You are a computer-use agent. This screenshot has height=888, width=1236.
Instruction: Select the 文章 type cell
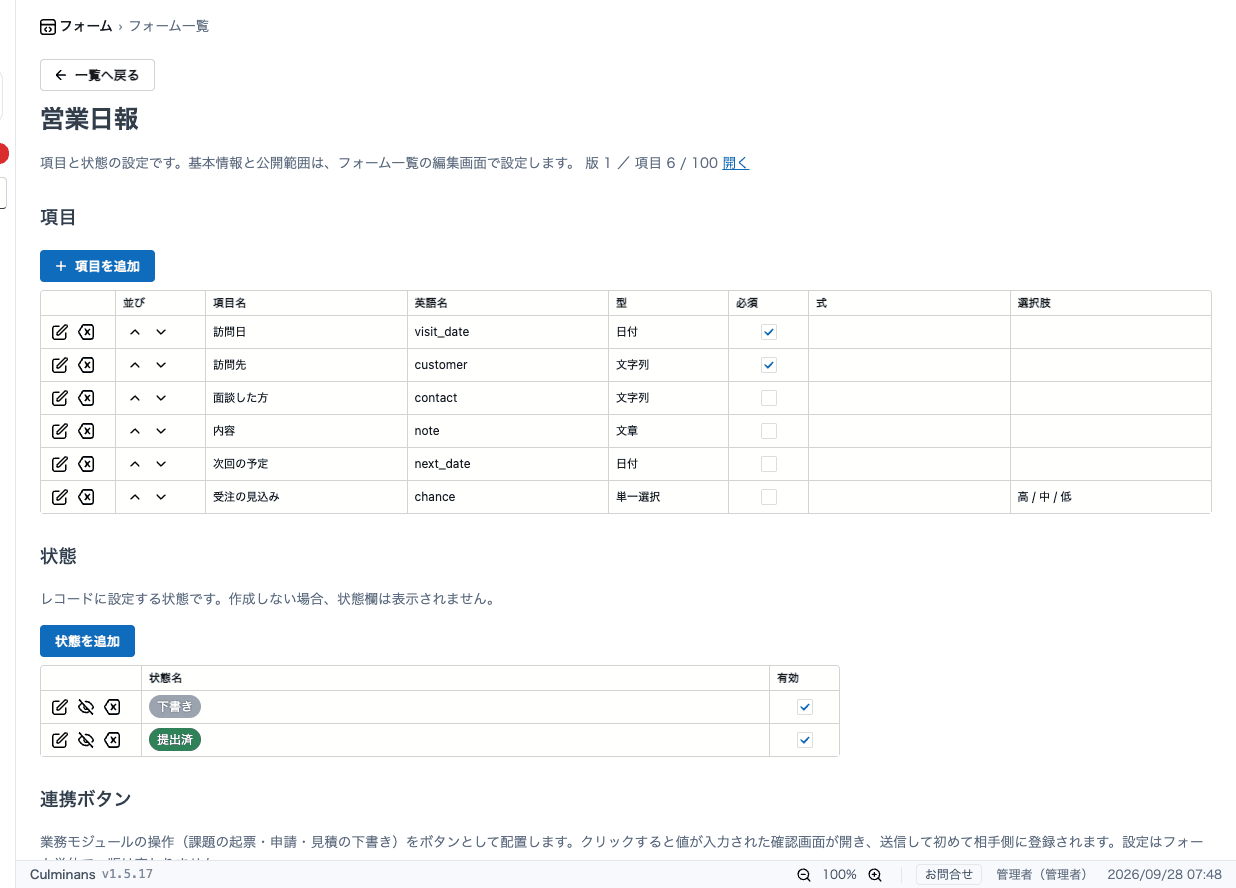669,431
